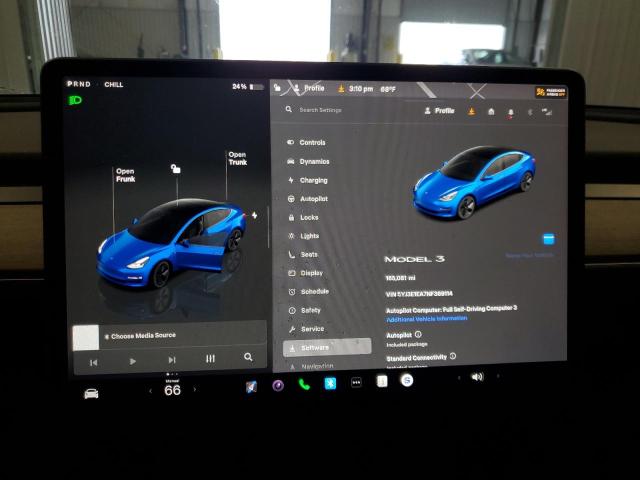640x480 pixels.
Task: Tap Open Trunk
Action: 238,158
